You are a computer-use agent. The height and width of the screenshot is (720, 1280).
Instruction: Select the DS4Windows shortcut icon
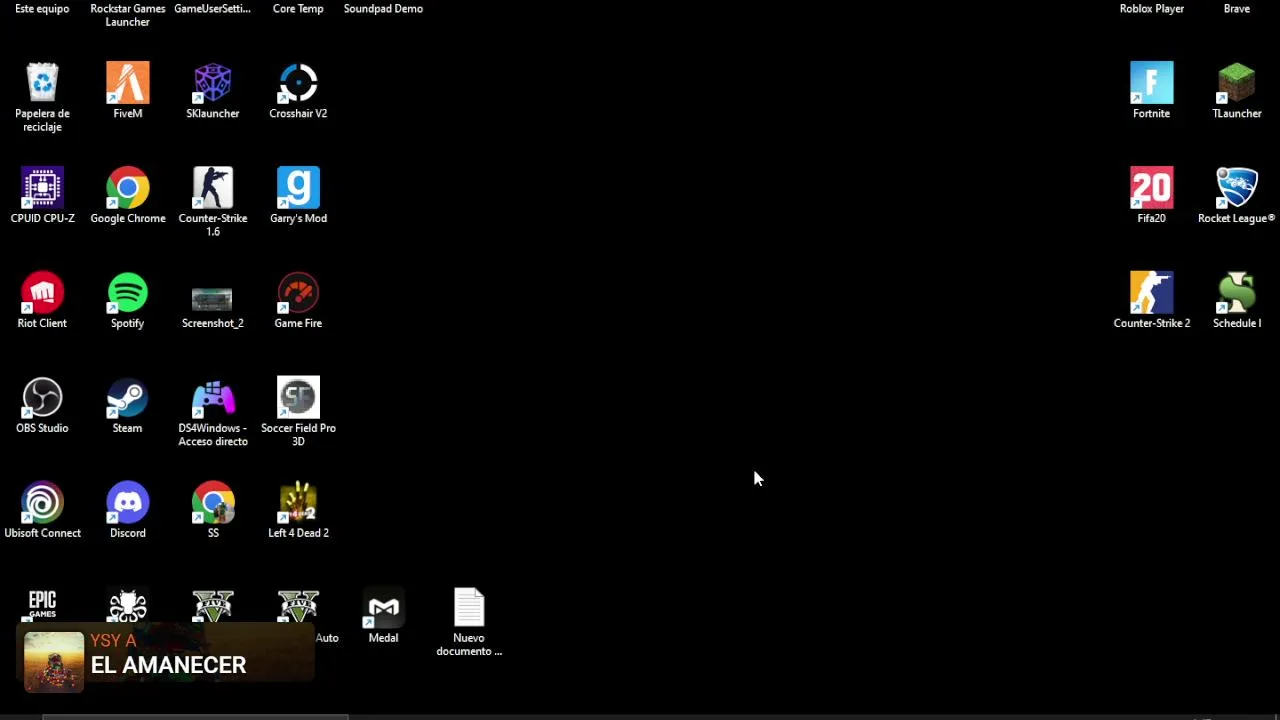[213, 398]
